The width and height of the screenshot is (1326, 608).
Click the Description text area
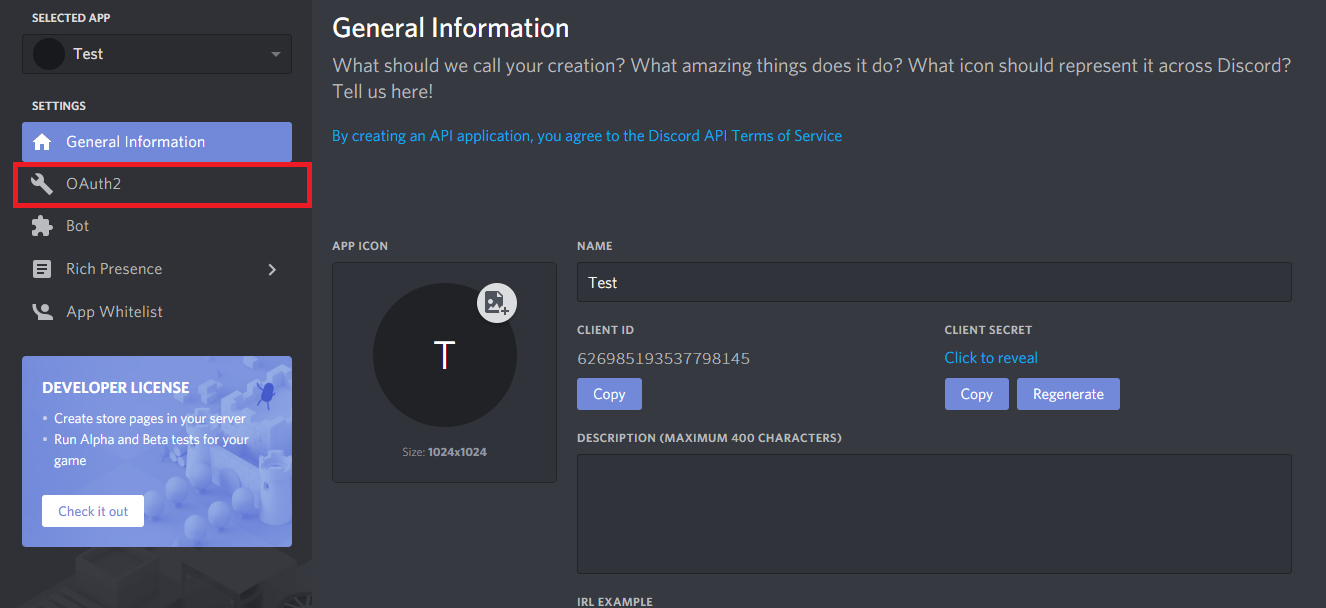(934, 514)
